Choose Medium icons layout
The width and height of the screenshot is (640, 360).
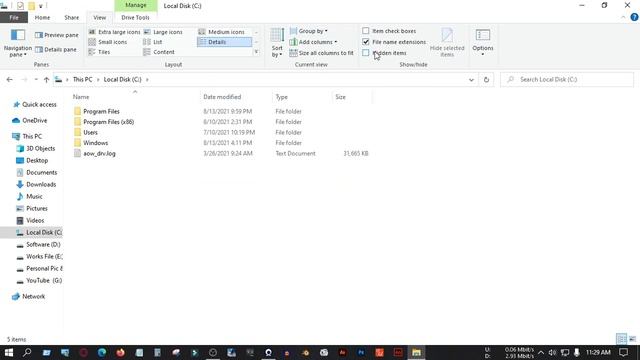(x=221, y=32)
